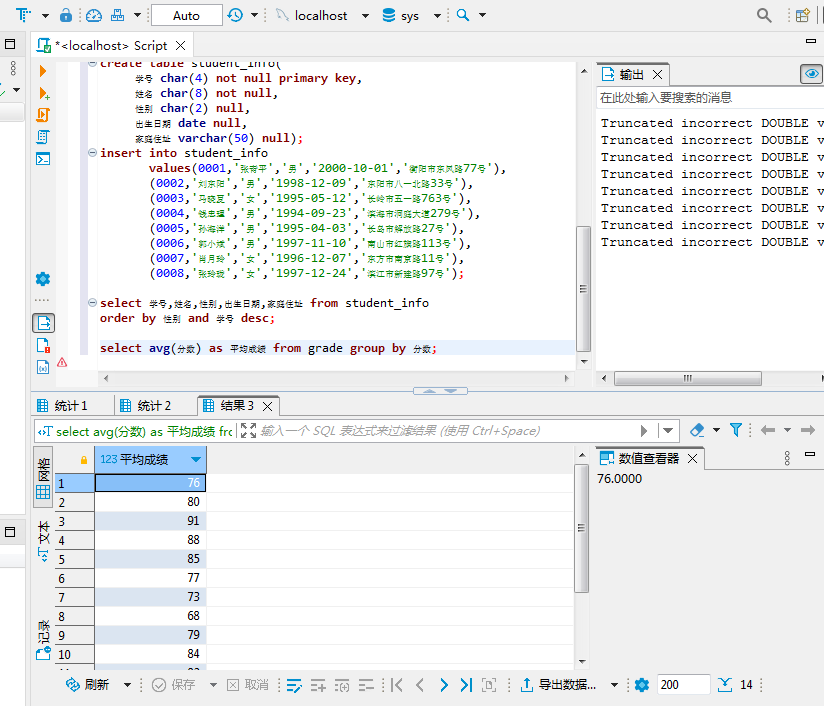
Task: Open the Auto commit mode dropdown
Action: (x=186, y=15)
